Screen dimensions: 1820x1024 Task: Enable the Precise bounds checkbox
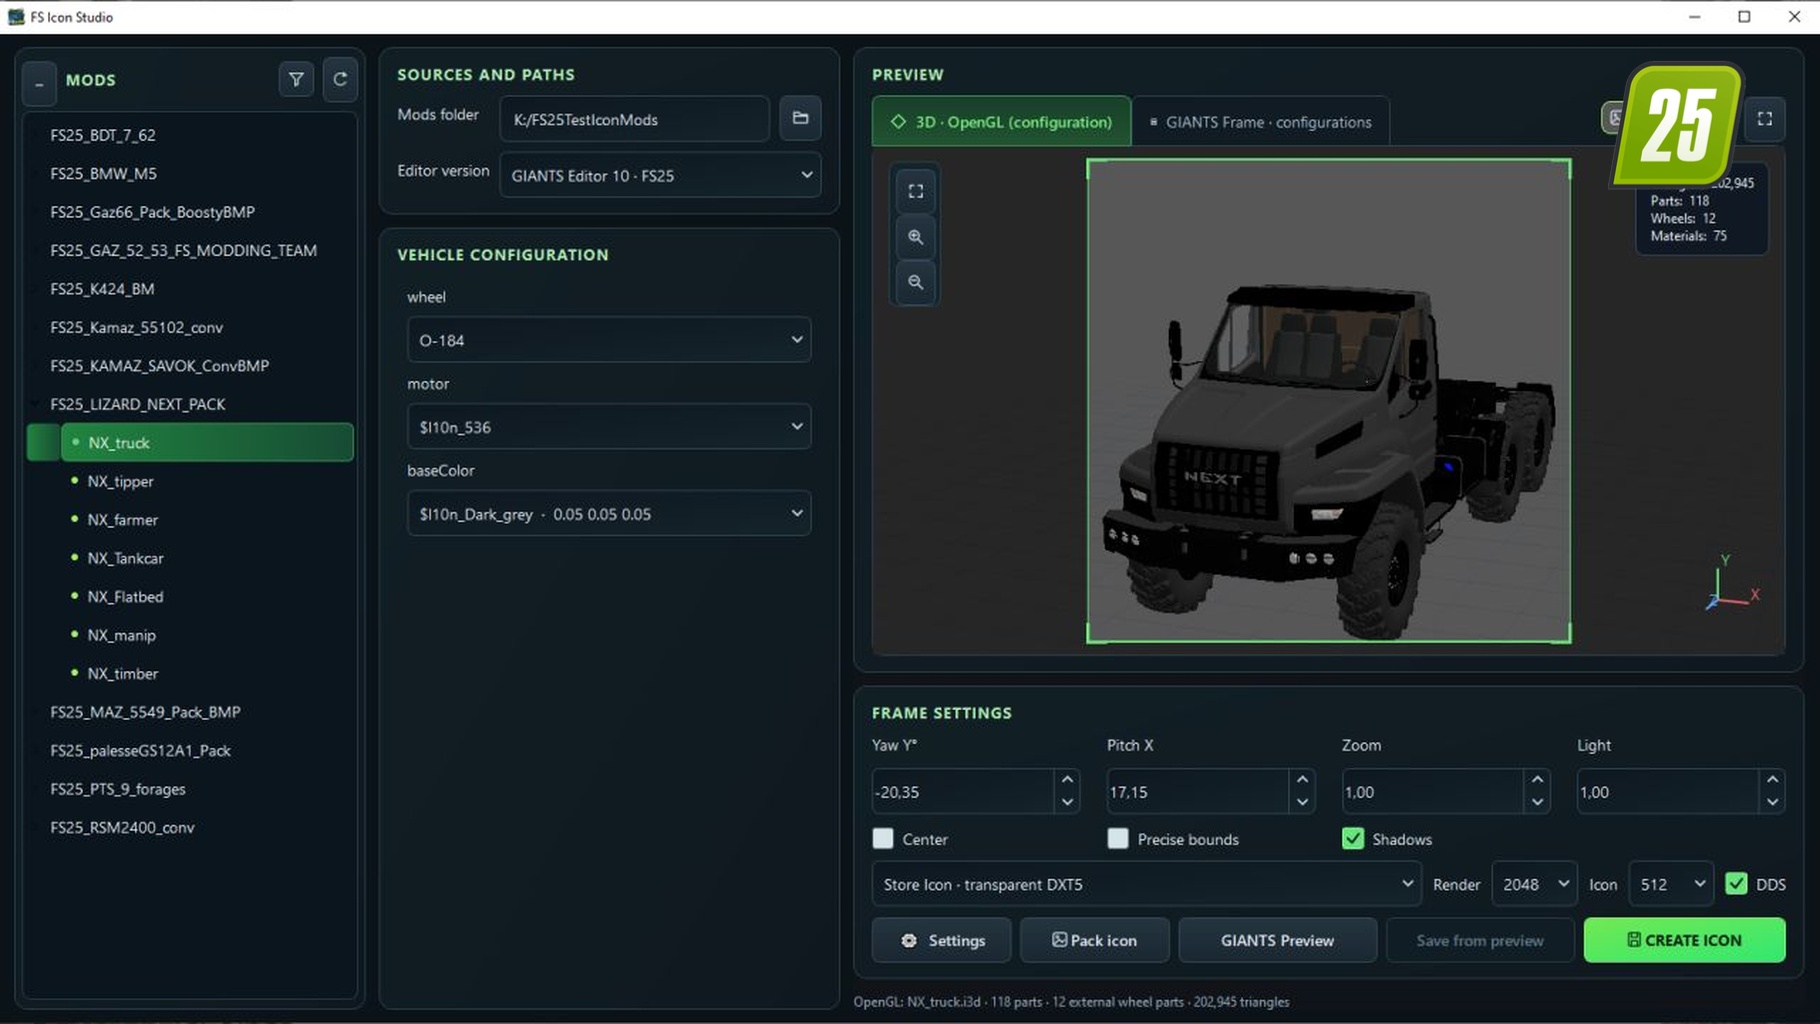point(1118,838)
